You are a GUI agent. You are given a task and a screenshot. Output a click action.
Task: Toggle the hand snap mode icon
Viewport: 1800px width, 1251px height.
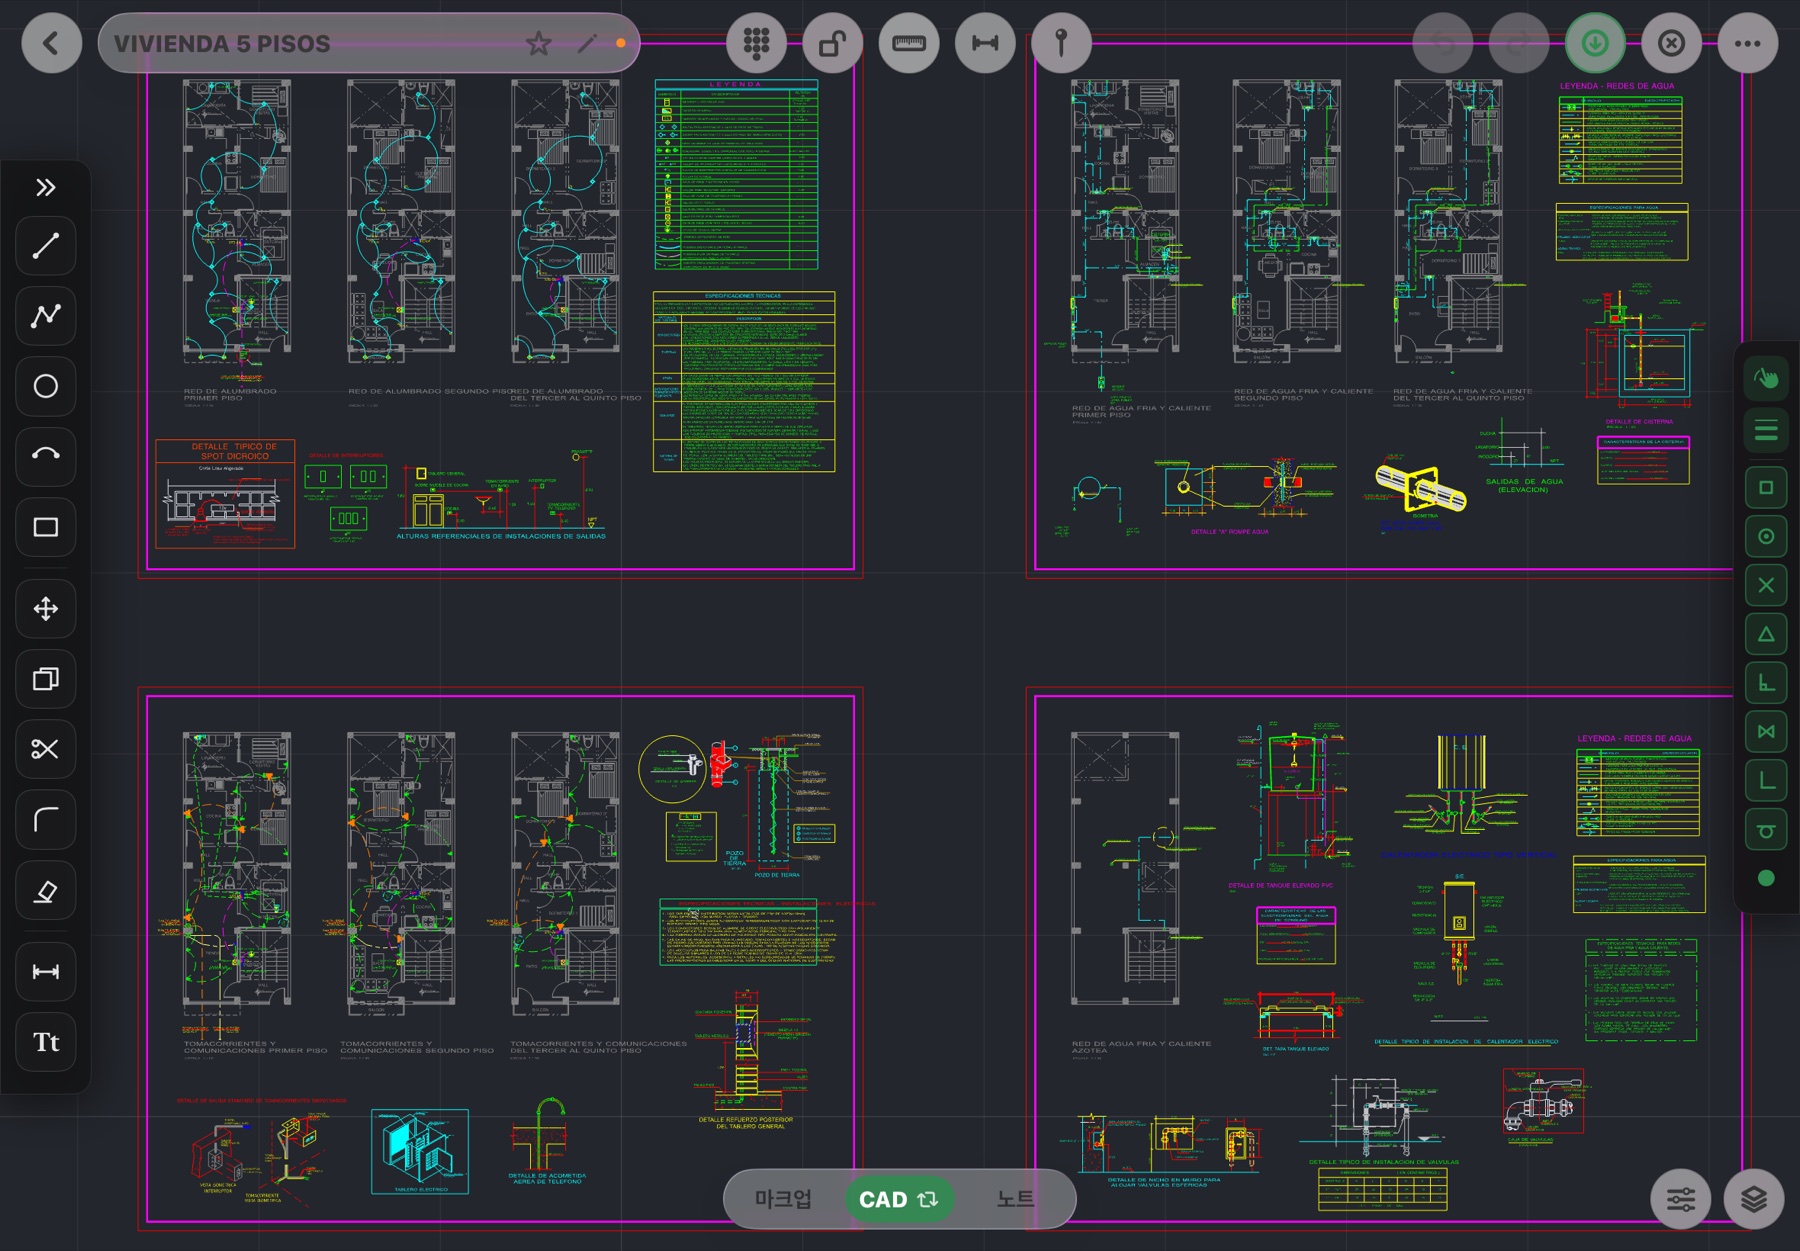pyautogui.click(x=1766, y=378)
